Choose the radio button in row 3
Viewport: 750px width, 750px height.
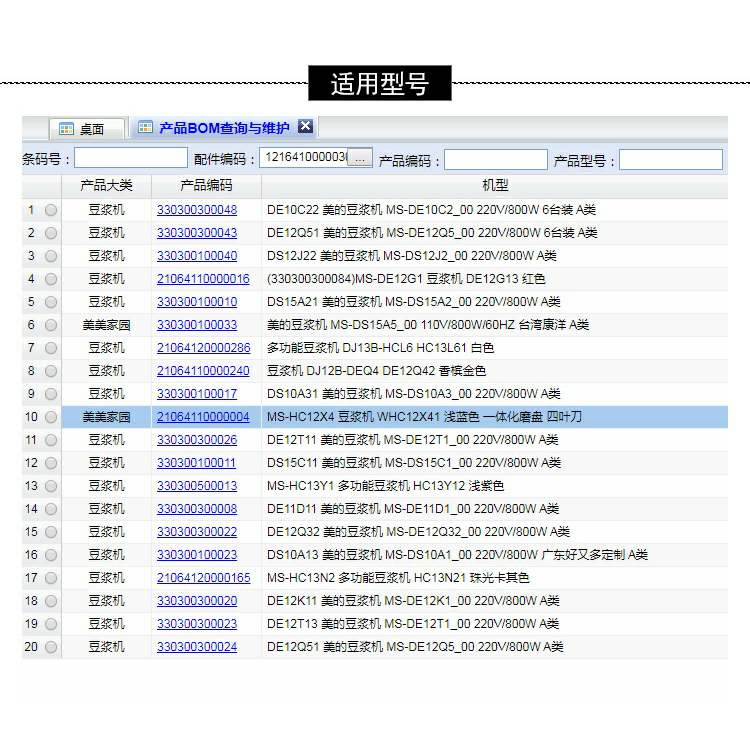pos(51,256)
